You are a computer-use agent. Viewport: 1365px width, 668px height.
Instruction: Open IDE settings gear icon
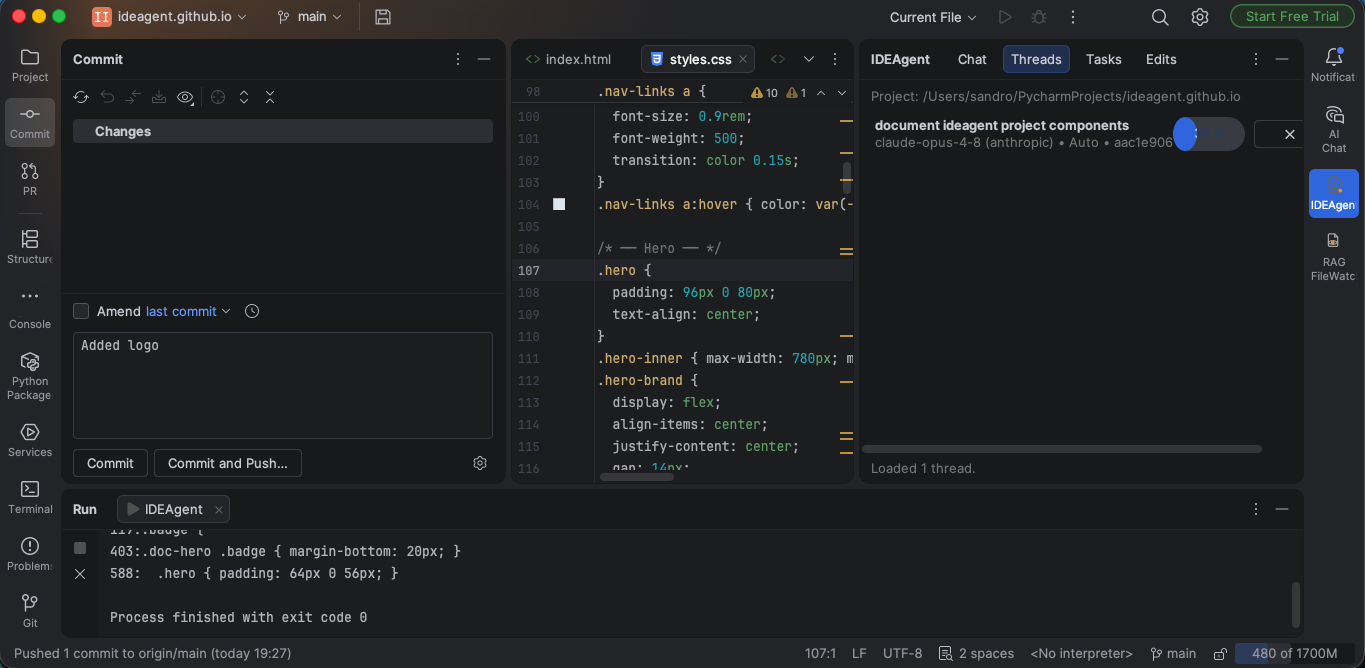1200,17
